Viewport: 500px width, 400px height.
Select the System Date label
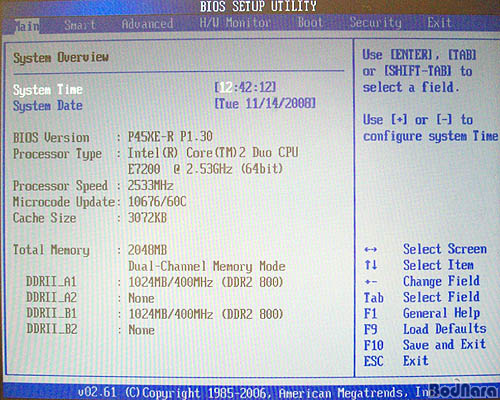48,106
